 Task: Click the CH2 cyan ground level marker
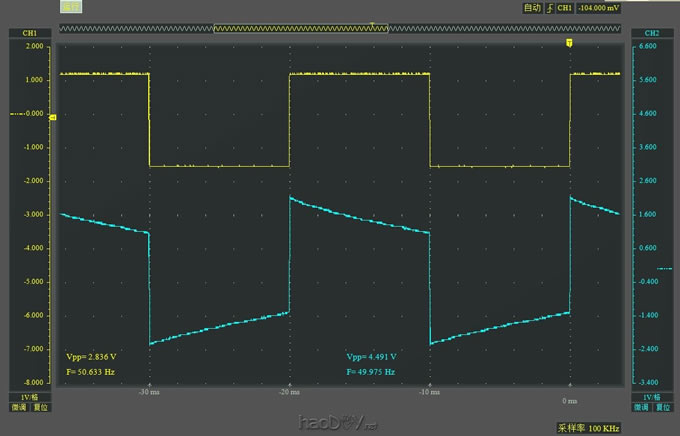pyautogui.click(x=664, y=268)
